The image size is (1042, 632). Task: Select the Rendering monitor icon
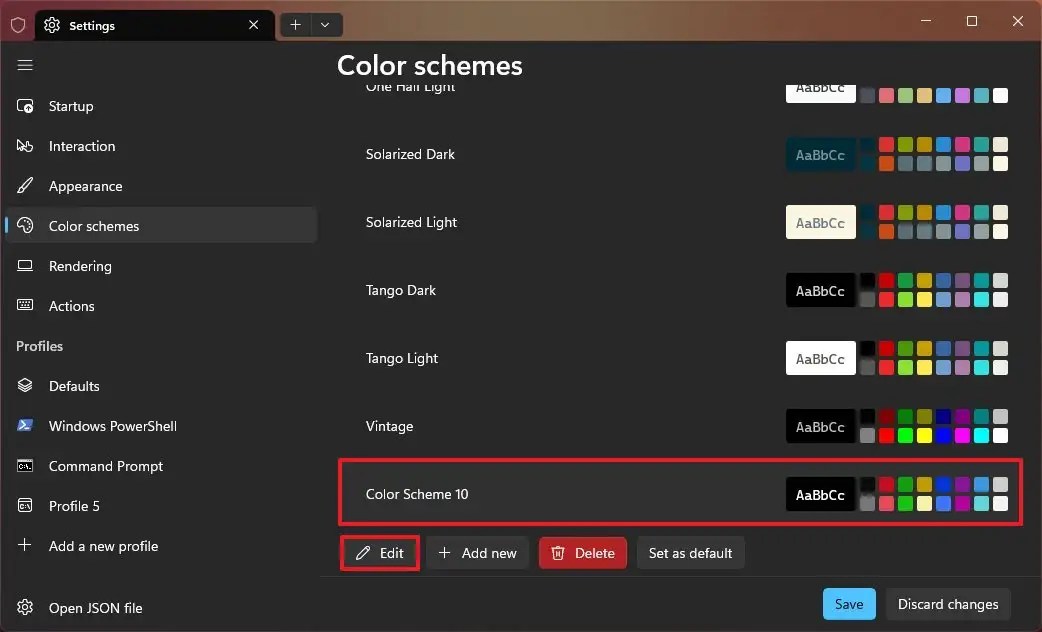coord(25,266)
